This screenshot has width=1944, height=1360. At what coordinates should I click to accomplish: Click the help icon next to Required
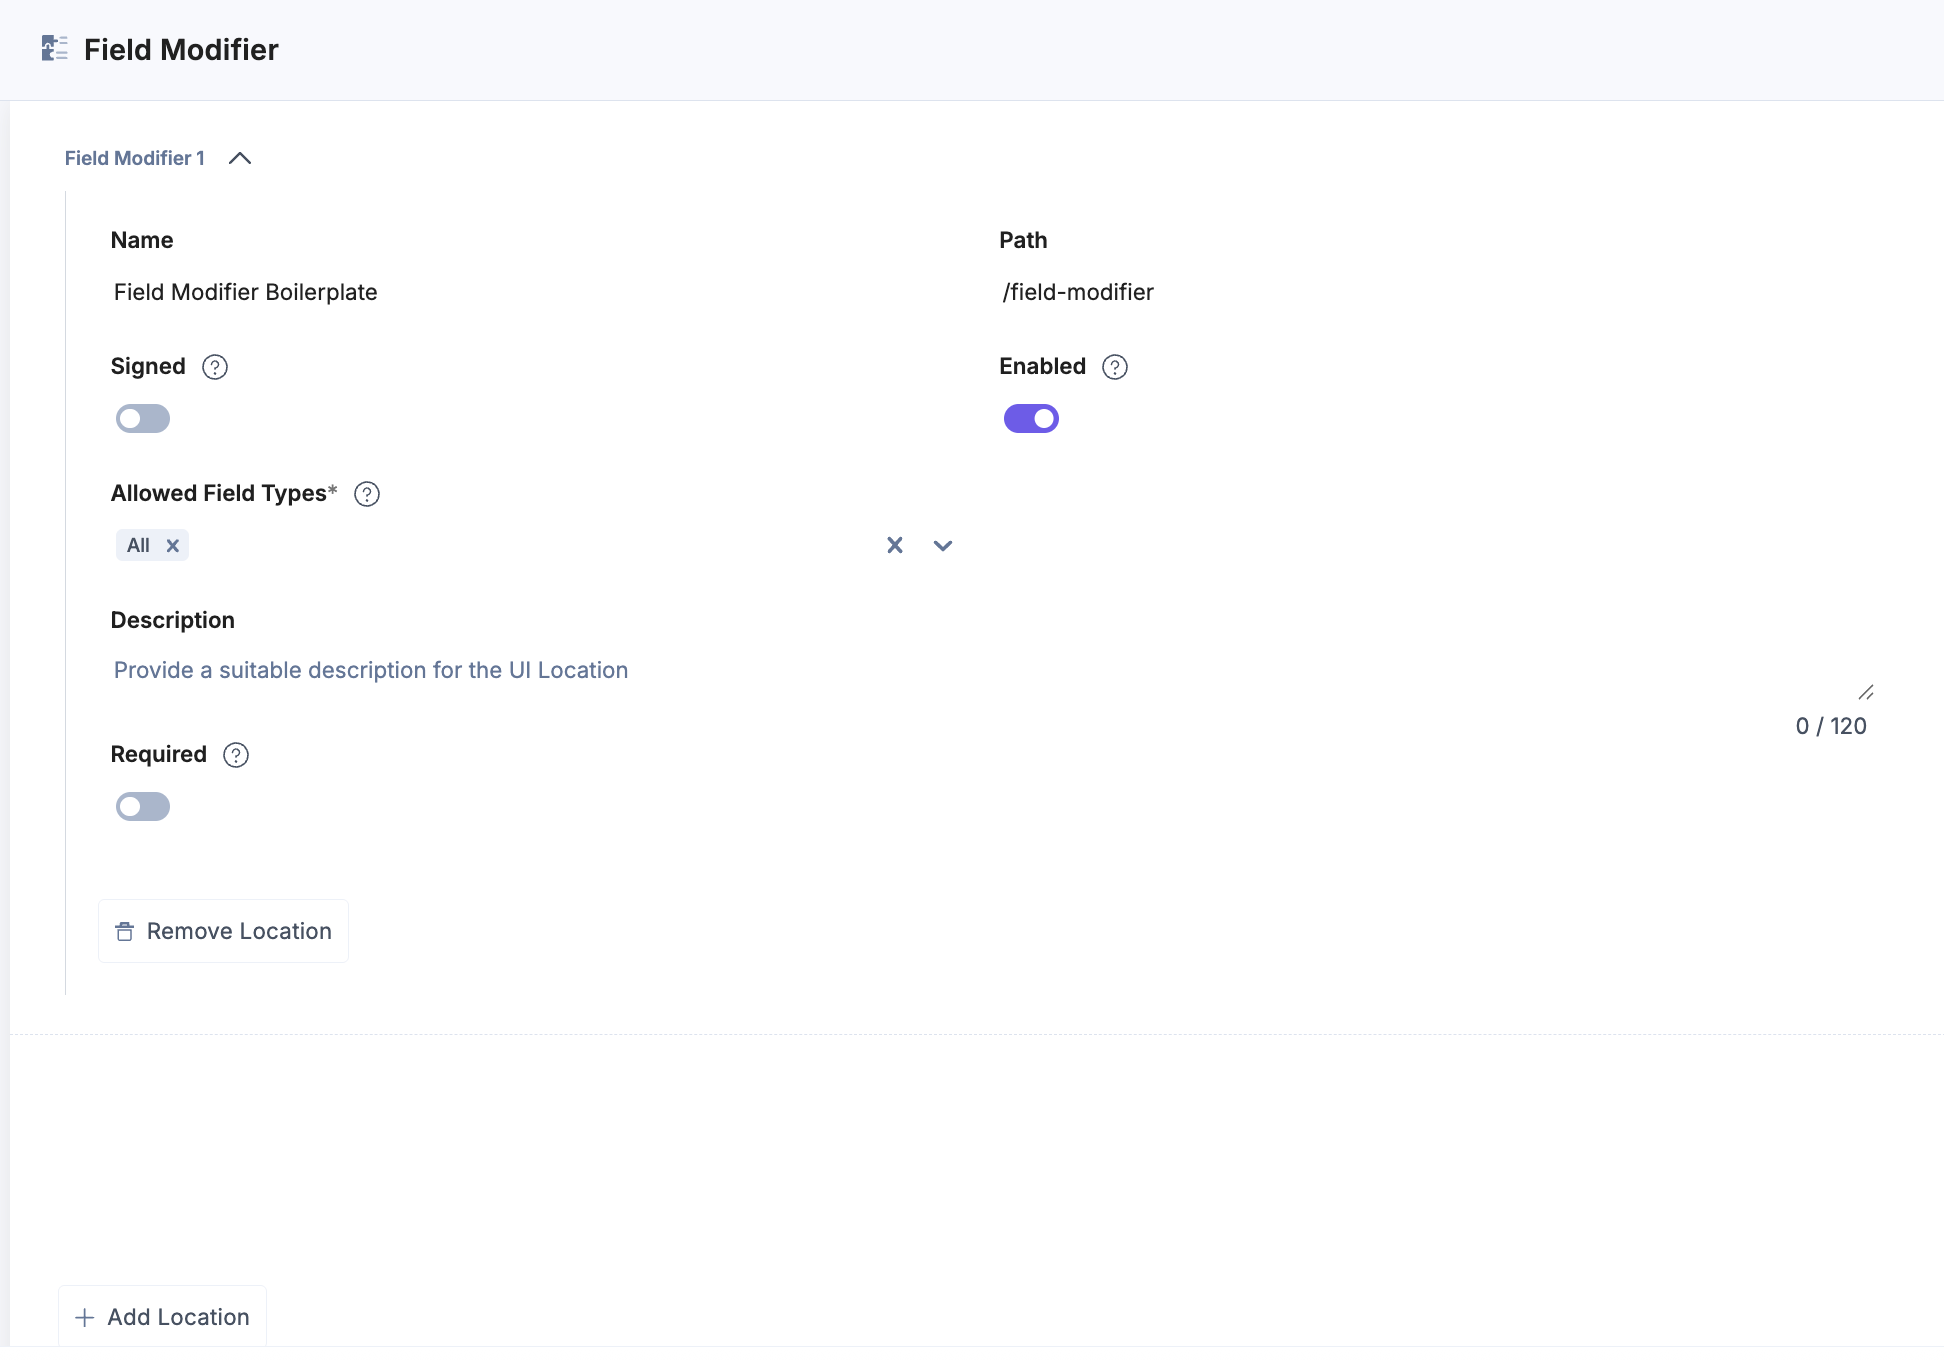tap(236, 755)
